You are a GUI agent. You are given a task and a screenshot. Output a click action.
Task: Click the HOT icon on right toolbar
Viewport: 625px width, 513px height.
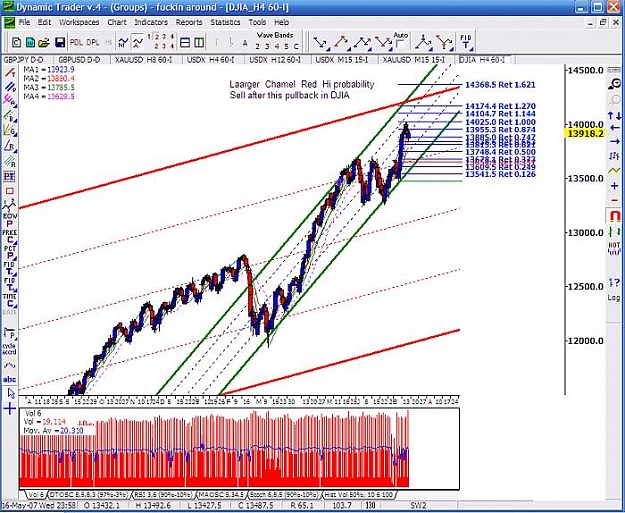pos(614,248)
